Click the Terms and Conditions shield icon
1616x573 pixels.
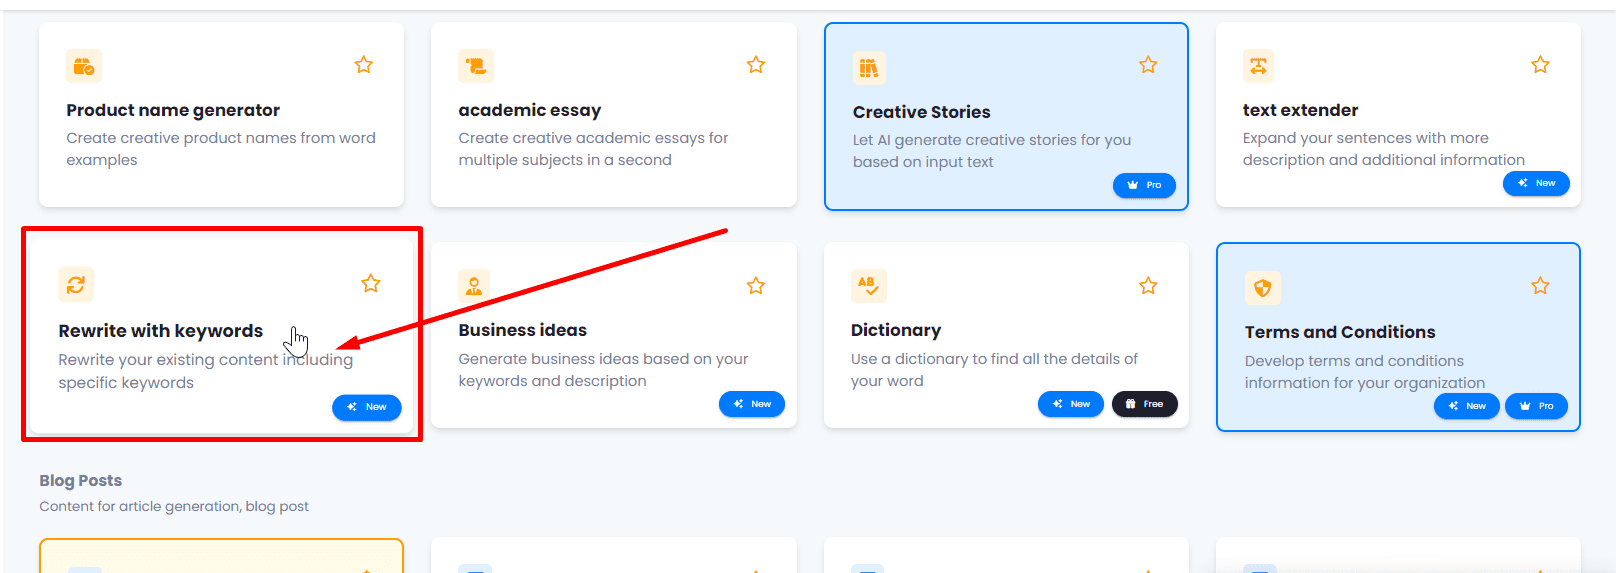tap(1262, 288)
